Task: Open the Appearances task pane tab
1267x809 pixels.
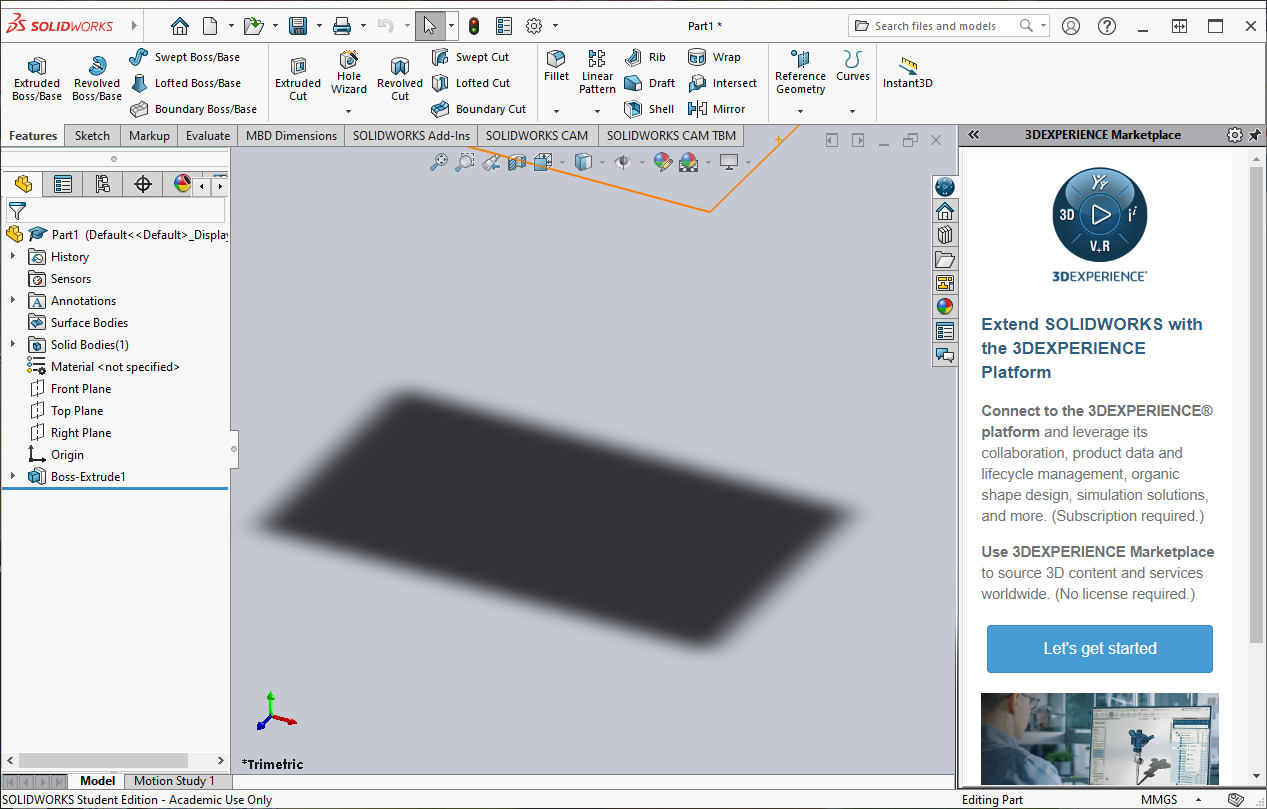Action: 945,307
